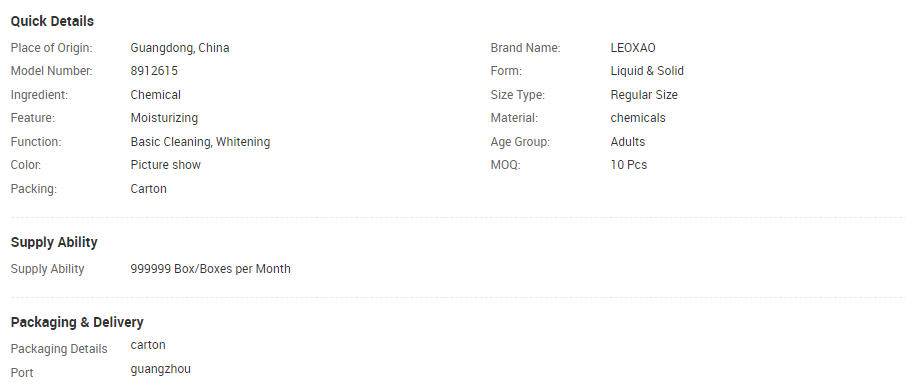905x386 pixels.
Task: Click the Packaging Details label
Action: click(59, 349)
